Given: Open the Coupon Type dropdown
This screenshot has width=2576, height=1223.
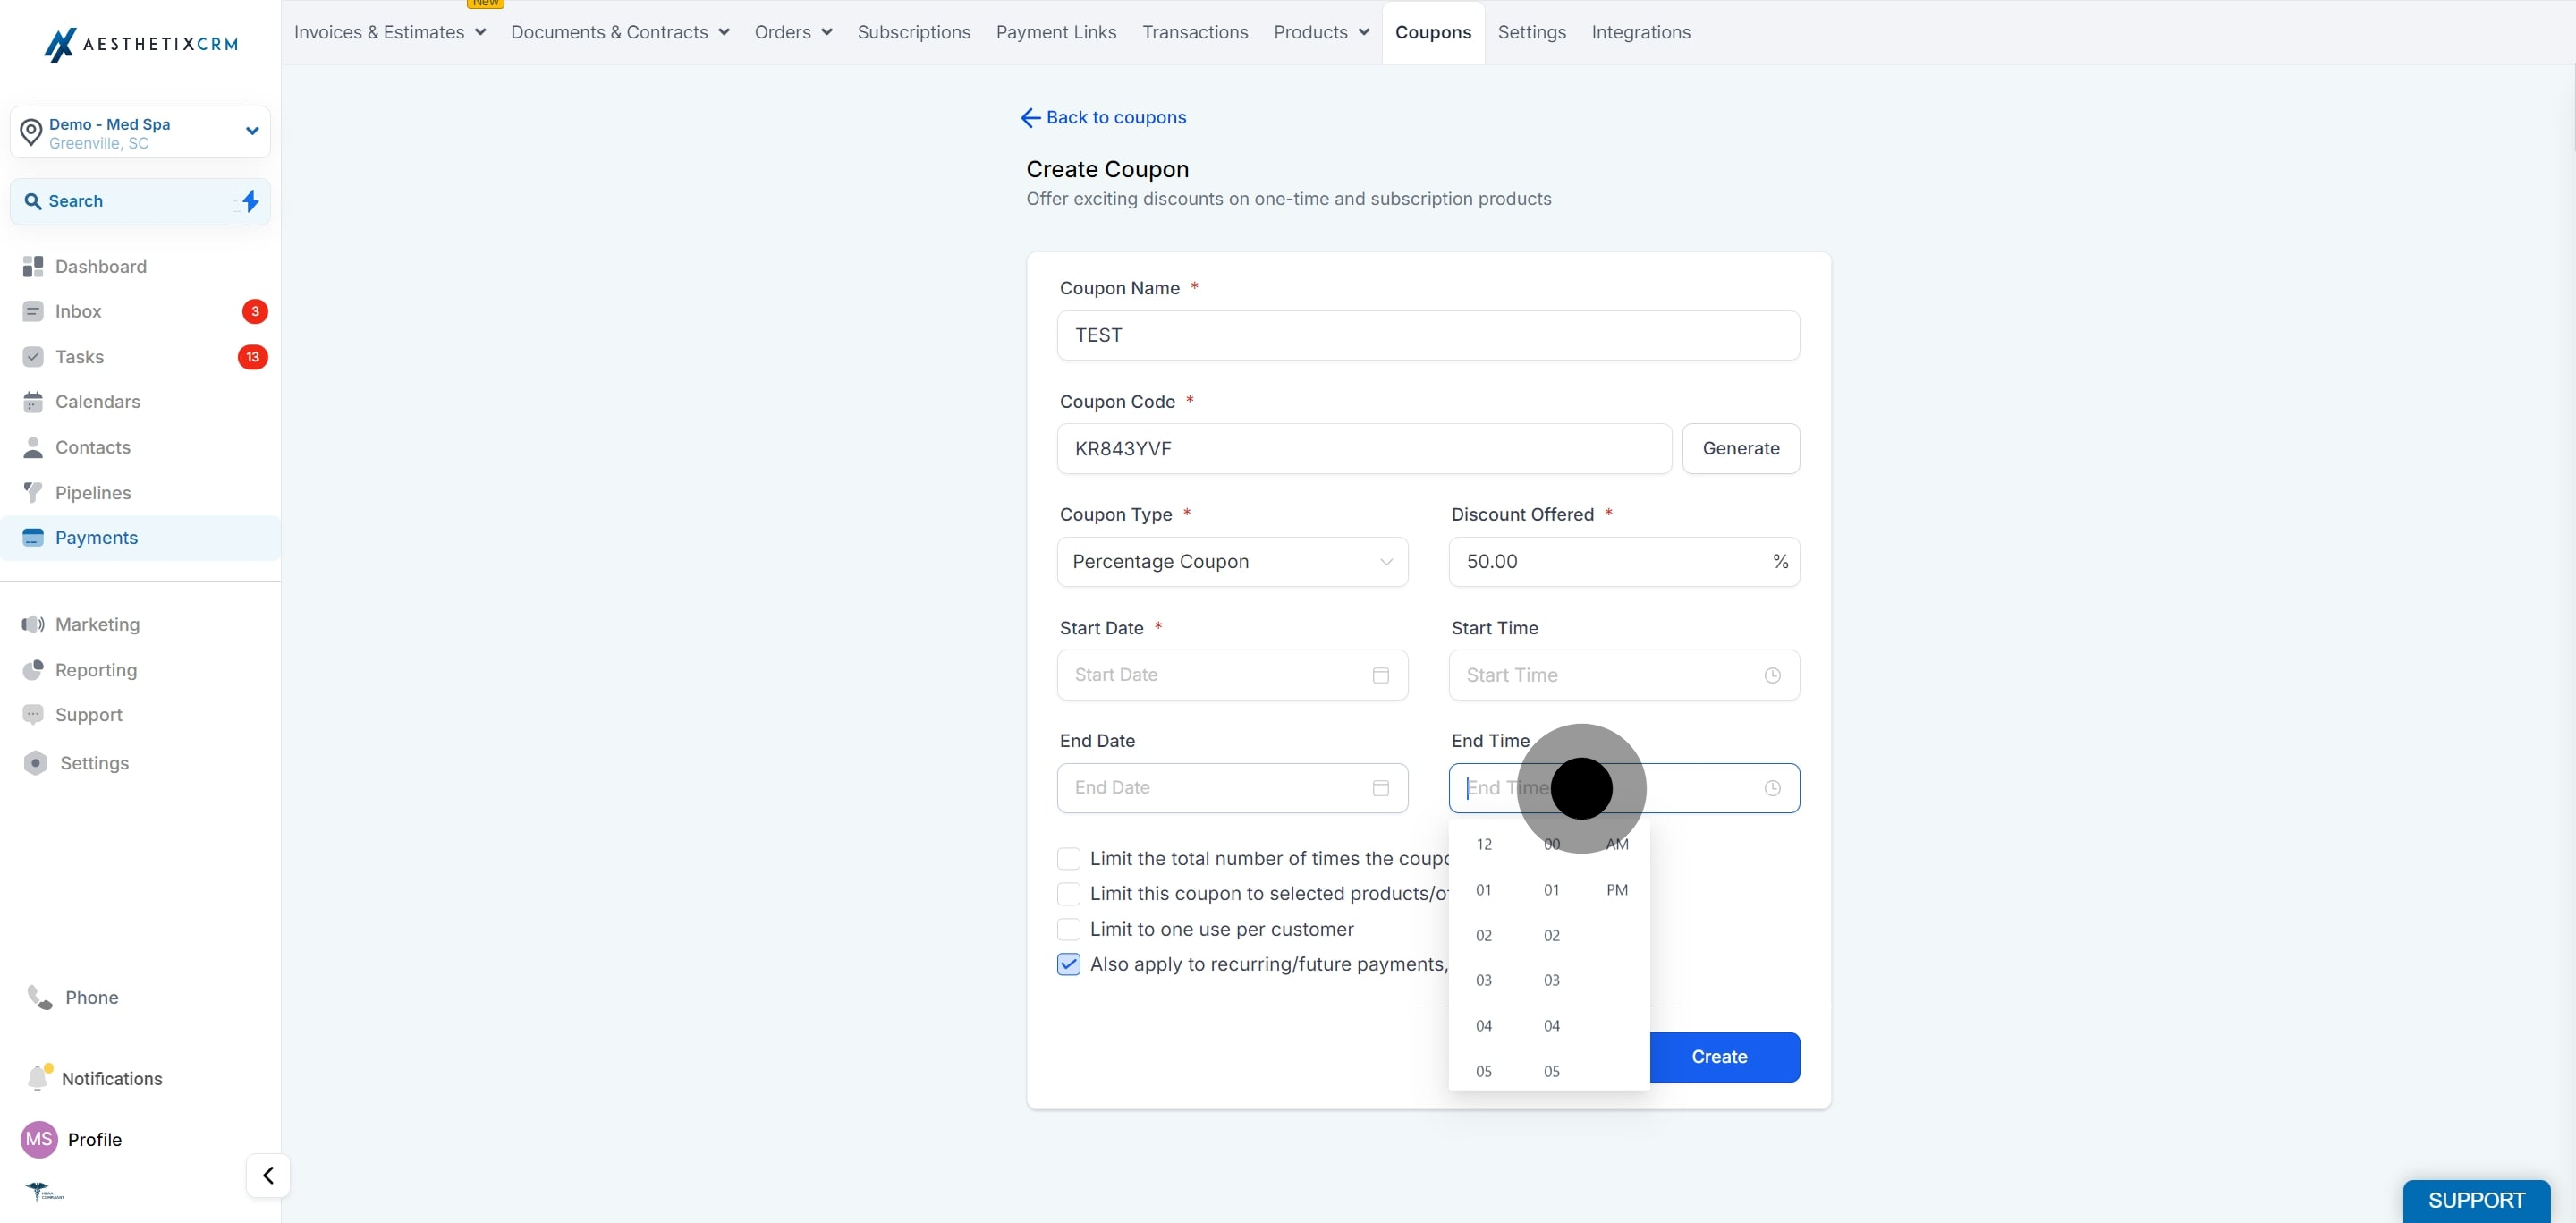Looking at the screenshot, I should pos(1232,562).
